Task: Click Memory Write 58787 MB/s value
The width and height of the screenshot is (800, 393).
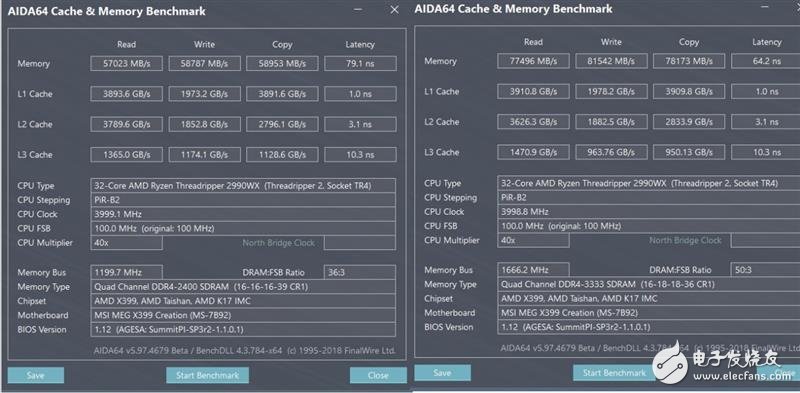Action: tap(204, 63)
